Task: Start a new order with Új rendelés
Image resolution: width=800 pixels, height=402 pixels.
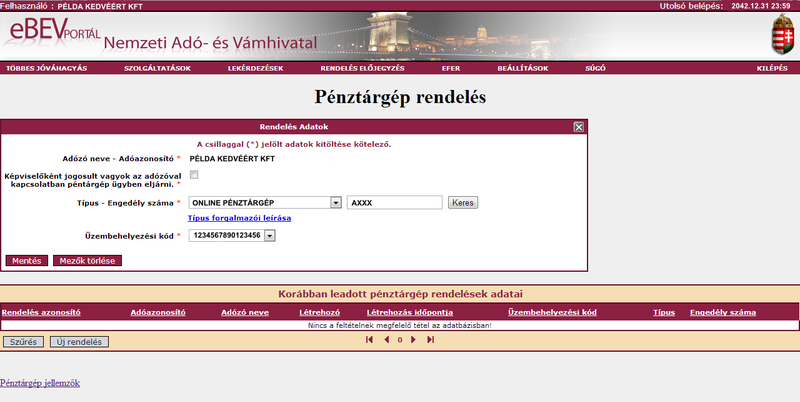Action: [79, 342]
